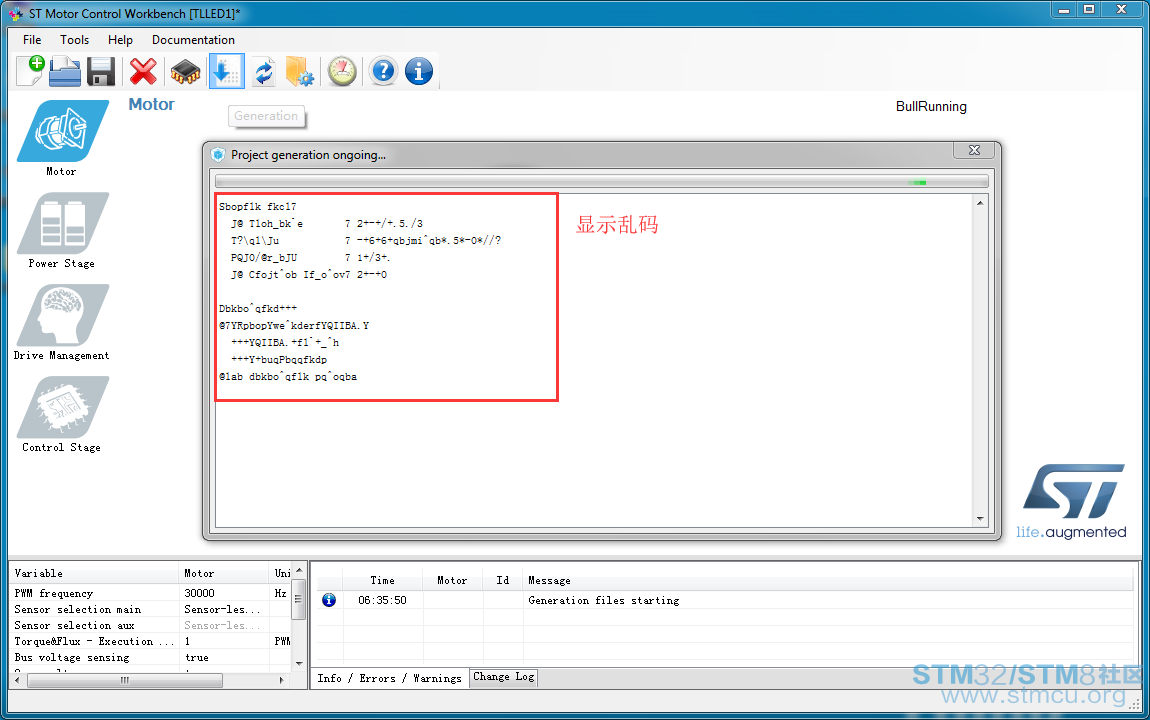The width and height of the screenshot is (1150, 720).
Task: Click the variable table scroll down arrow
Action: 299,663
